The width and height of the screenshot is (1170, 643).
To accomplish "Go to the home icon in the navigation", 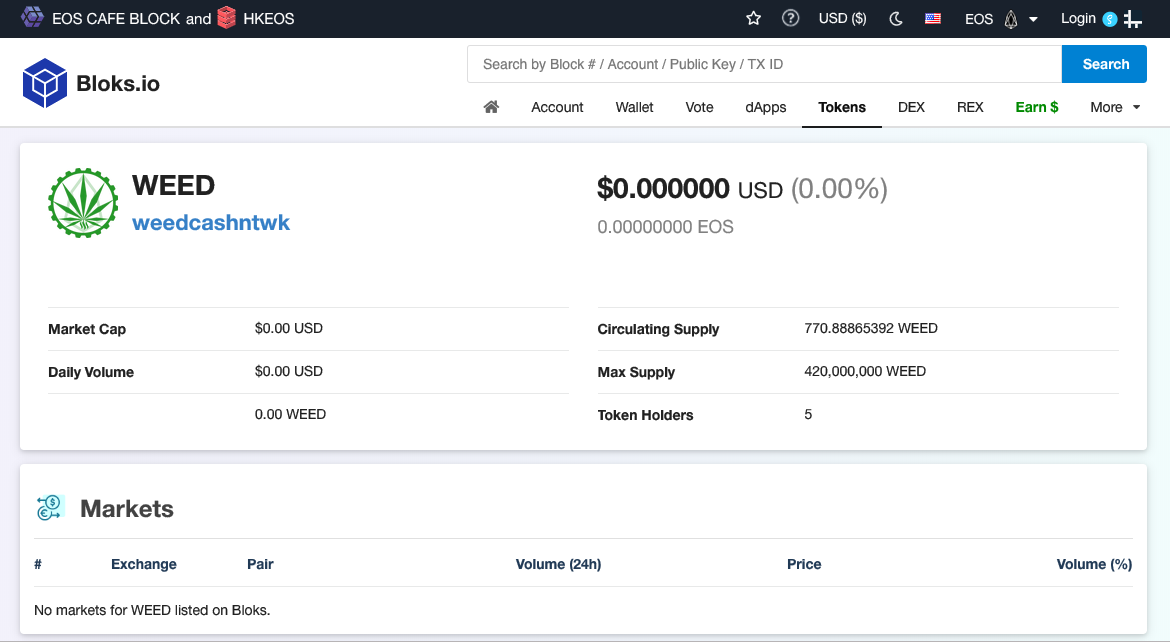I will tap(491, 107).
